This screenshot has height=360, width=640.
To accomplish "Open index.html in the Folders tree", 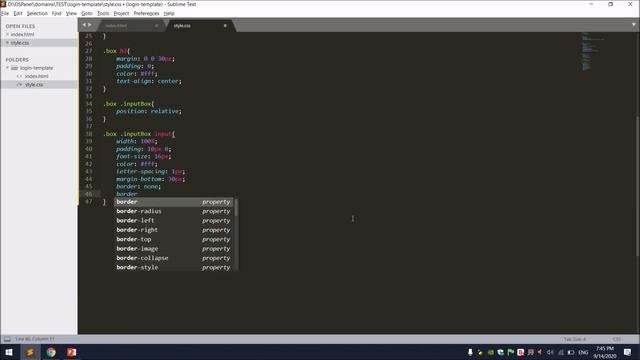I will pyautogui.click(x=37, y=76).
